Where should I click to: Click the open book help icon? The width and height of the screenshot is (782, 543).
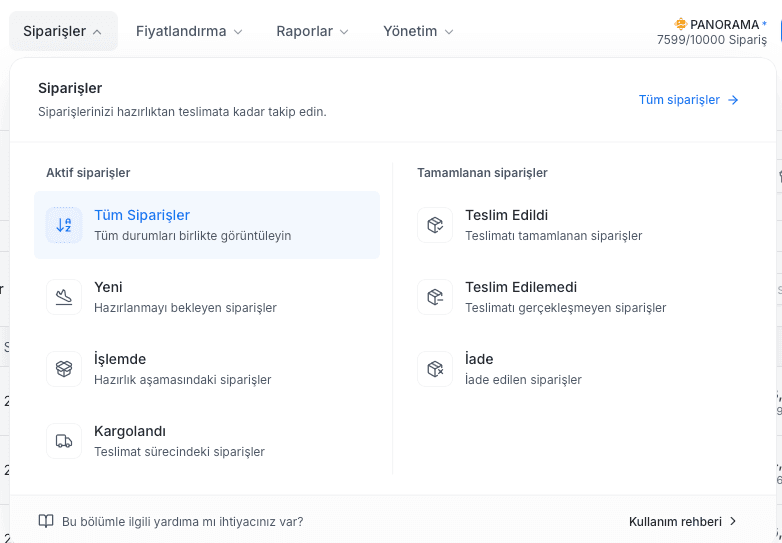tap(46, 522)
